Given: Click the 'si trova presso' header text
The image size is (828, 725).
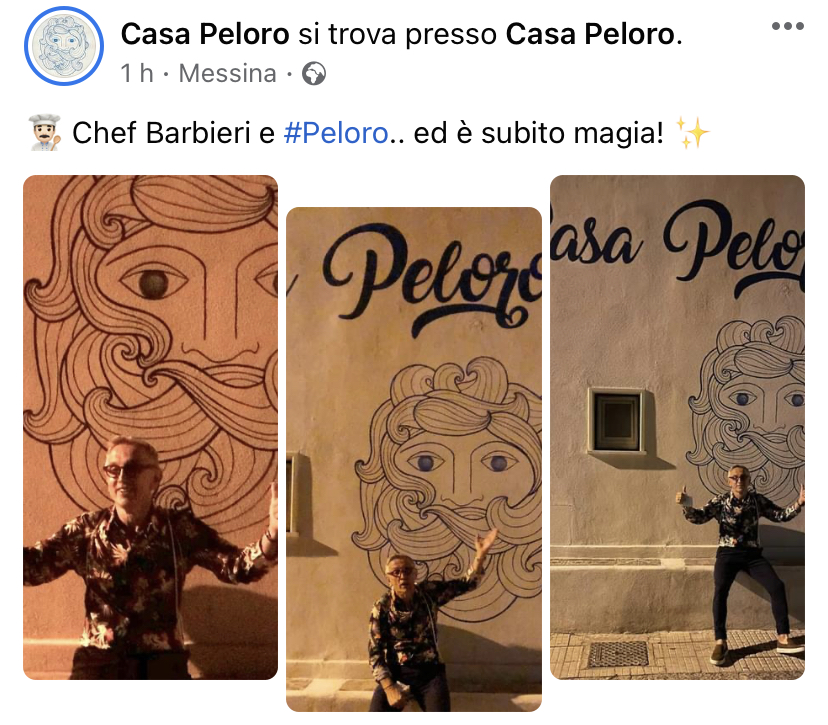Looking at the screenshot, I should (398, 34).
